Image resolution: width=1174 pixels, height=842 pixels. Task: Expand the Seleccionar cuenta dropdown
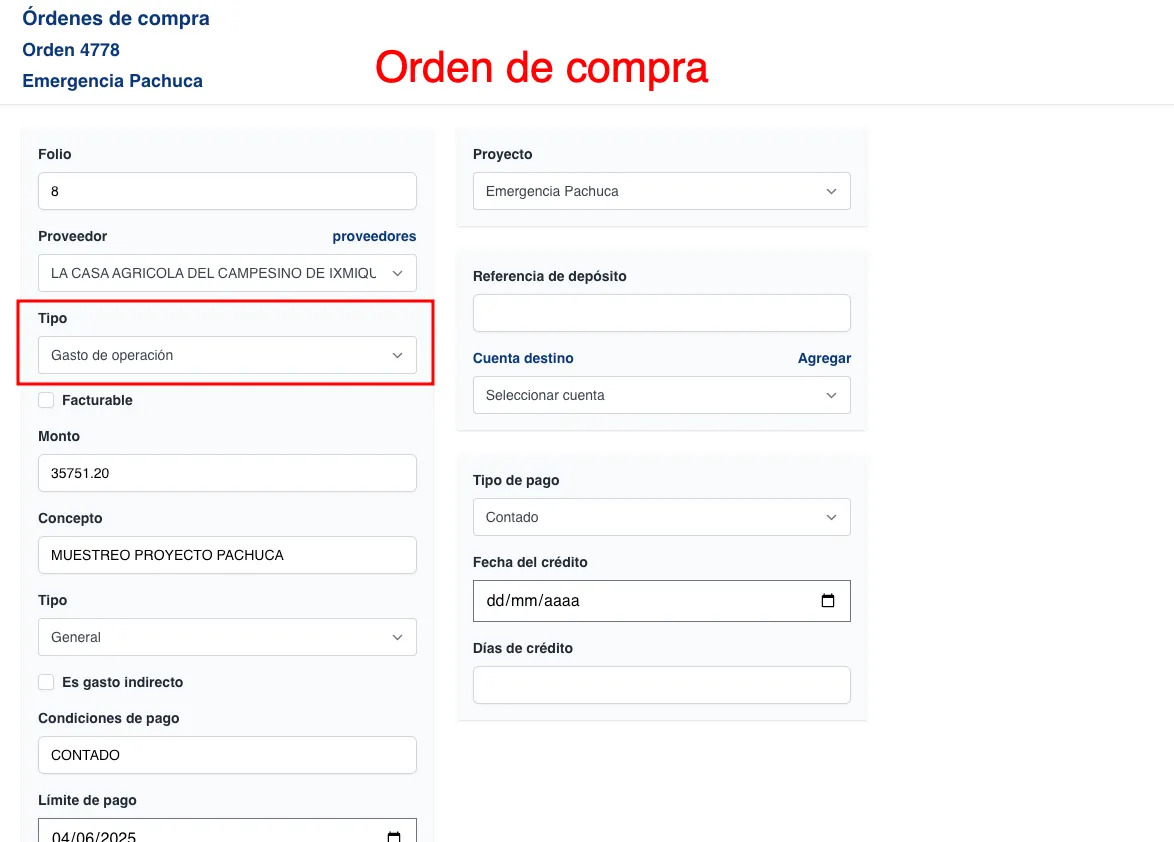661,395
